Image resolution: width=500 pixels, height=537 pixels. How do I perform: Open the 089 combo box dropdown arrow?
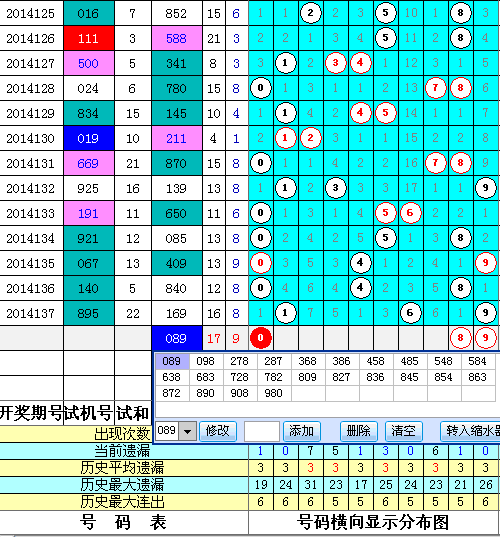pyautogui.click(x=187, y=431)
